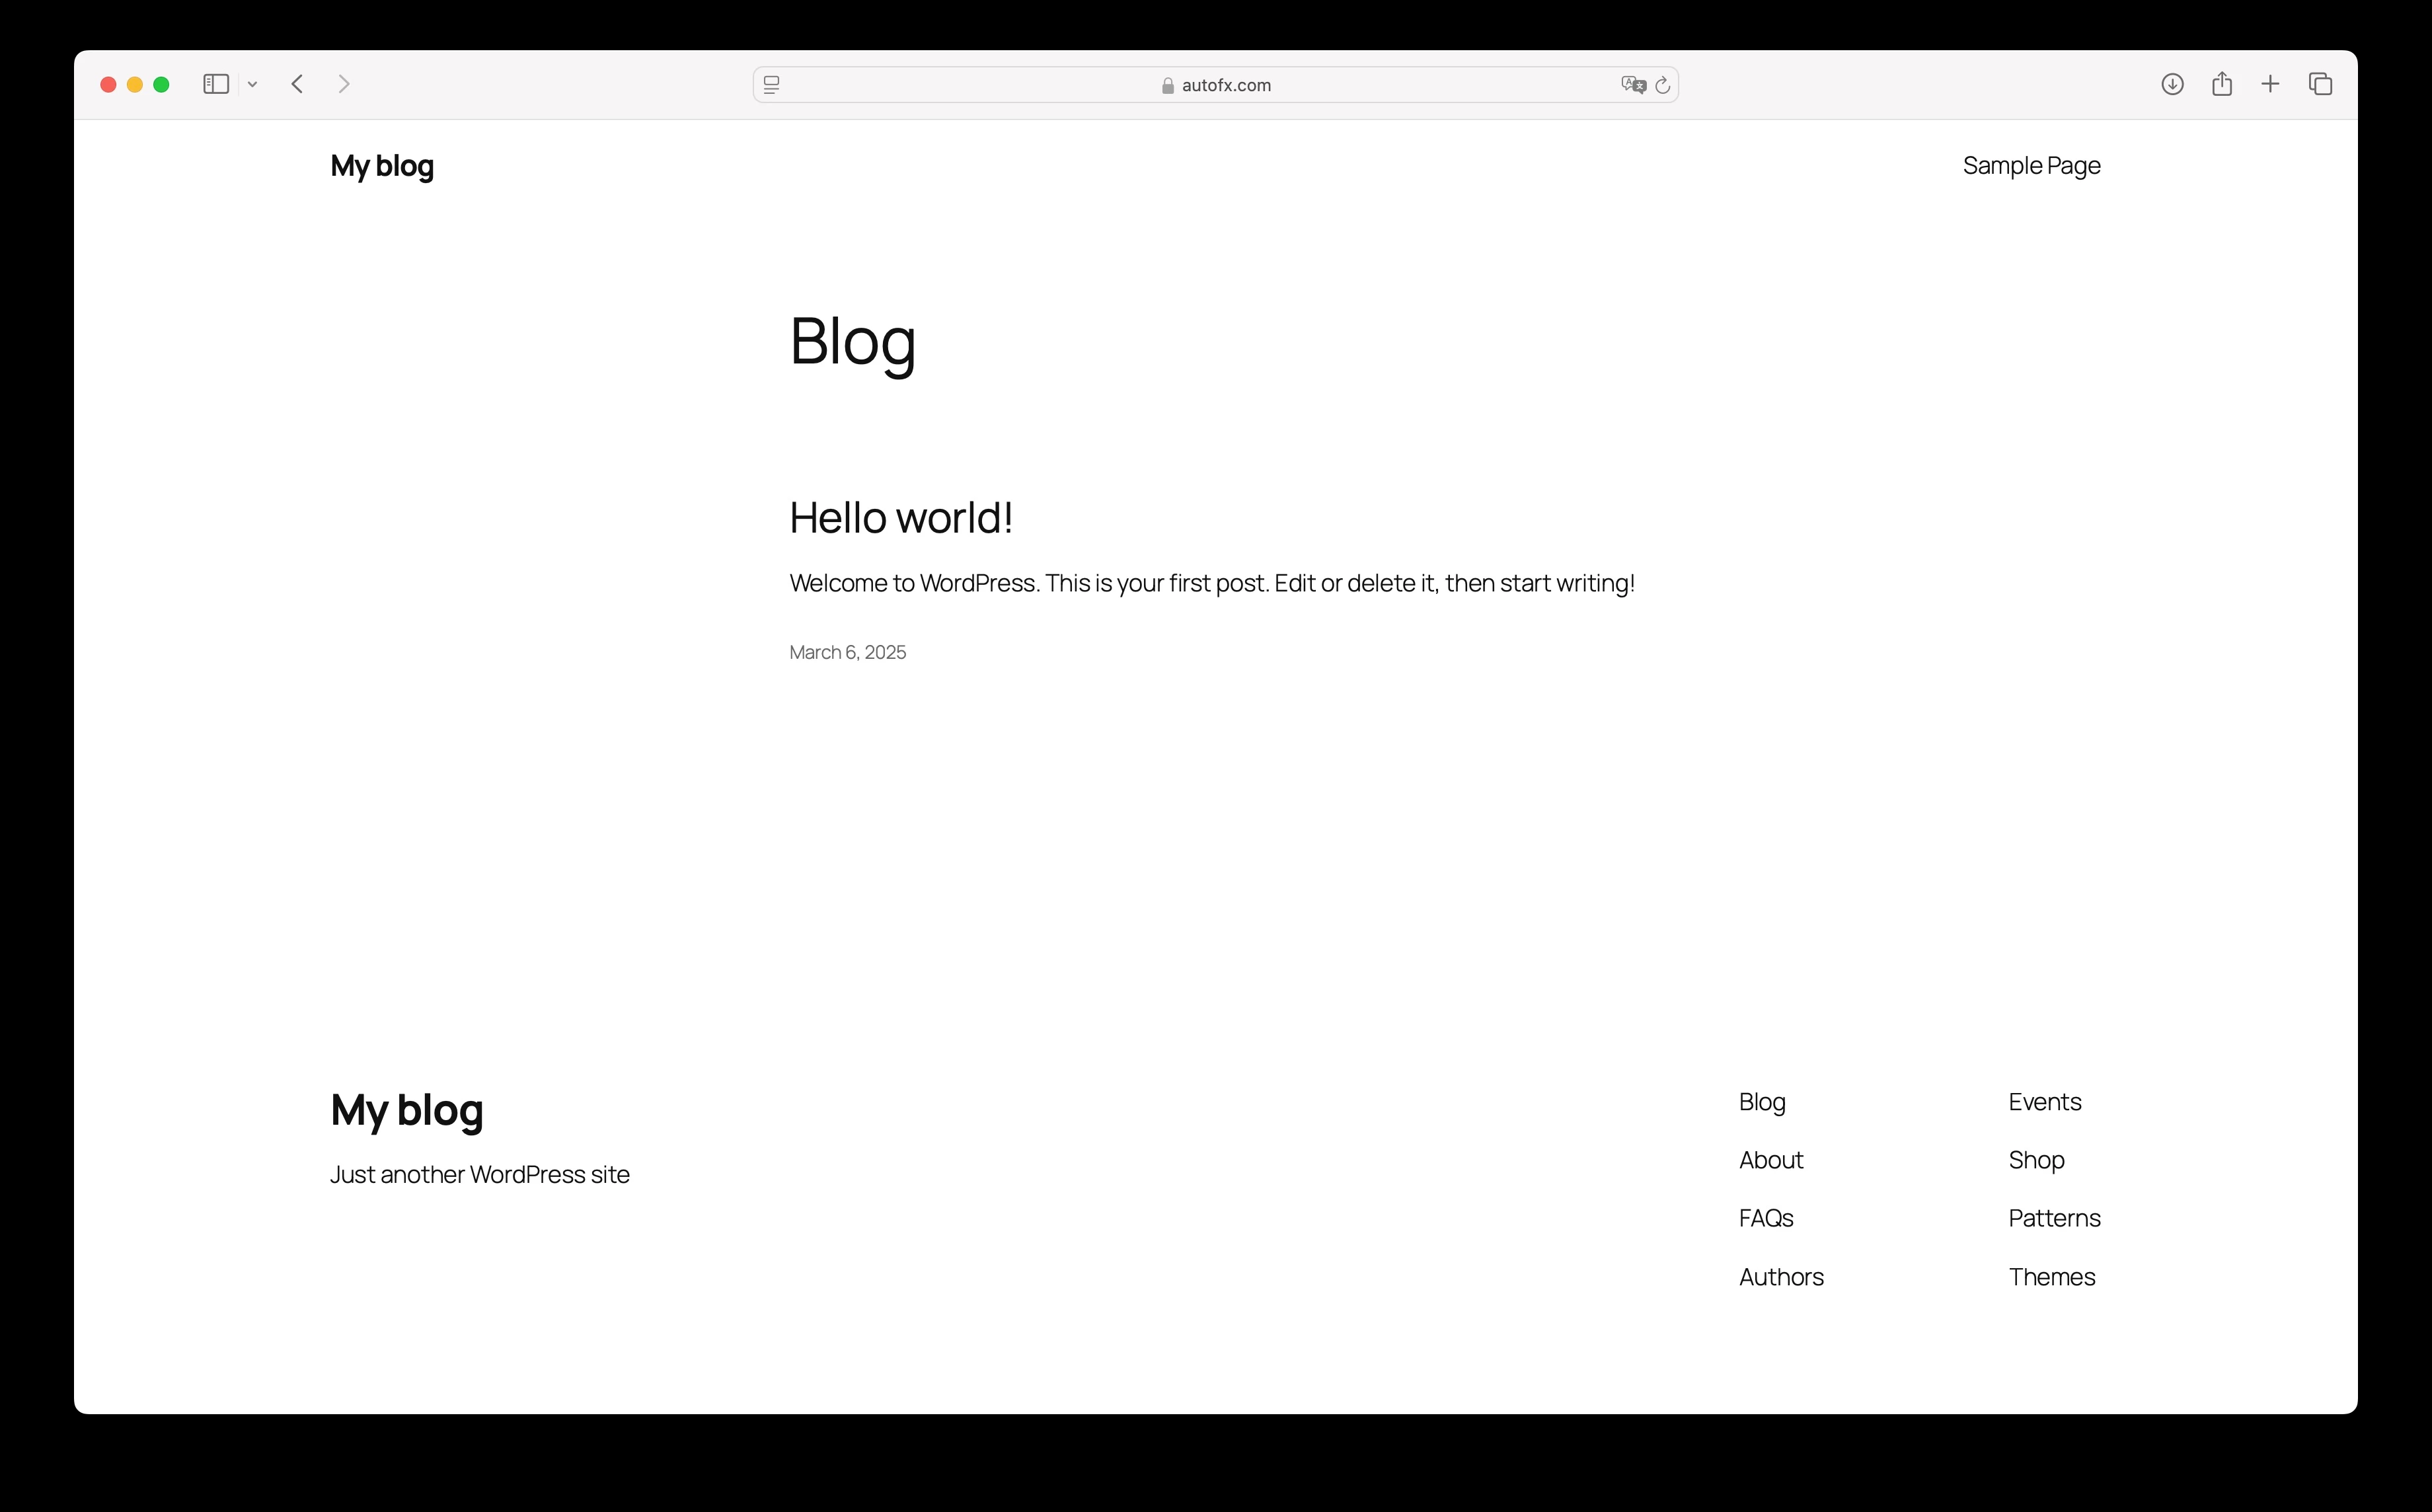
Task: Open a new tab with the plus icon
Action: [x=2270, y=84]
